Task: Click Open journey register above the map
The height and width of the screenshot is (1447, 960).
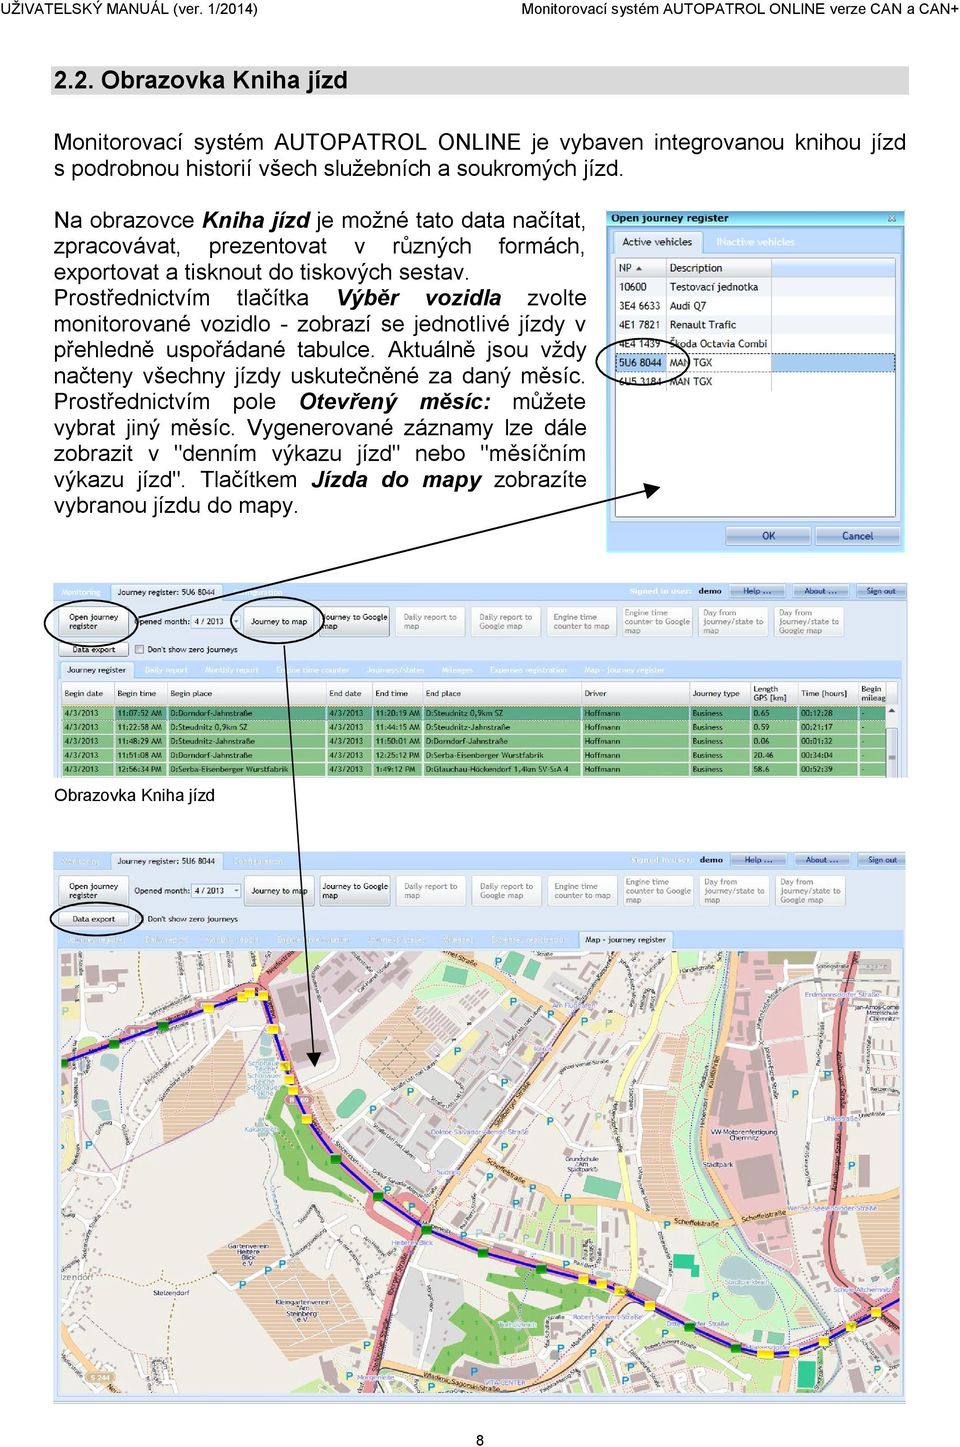Action: click(93, 890)
